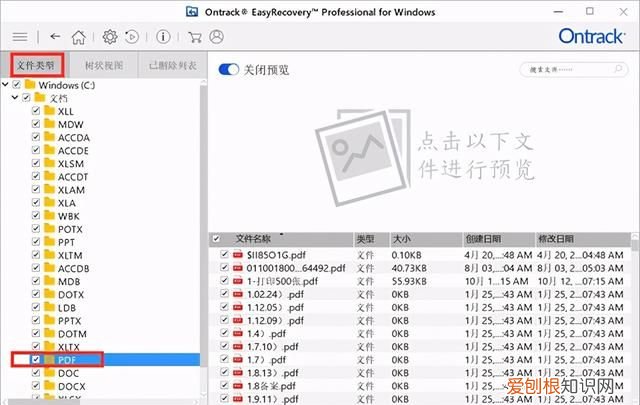This screenshot has width=640, height=405.
Task: Open the user account icon
Action: [216, 37]
